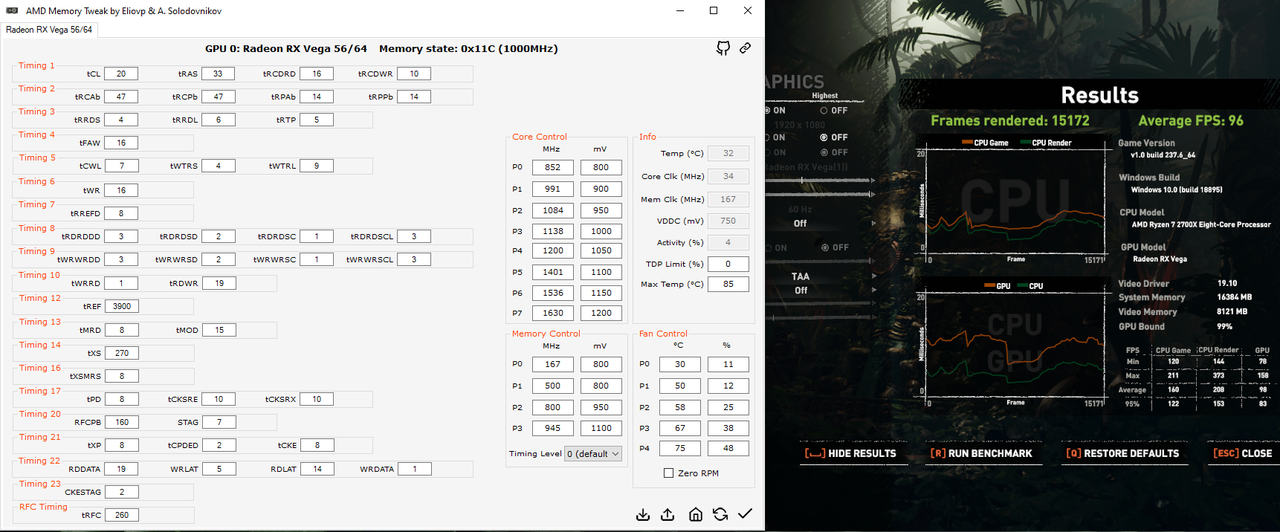Viewport: 1280px width, 532px height.
Task: Click the tRCDRD value field
Action: click(316, 74)
